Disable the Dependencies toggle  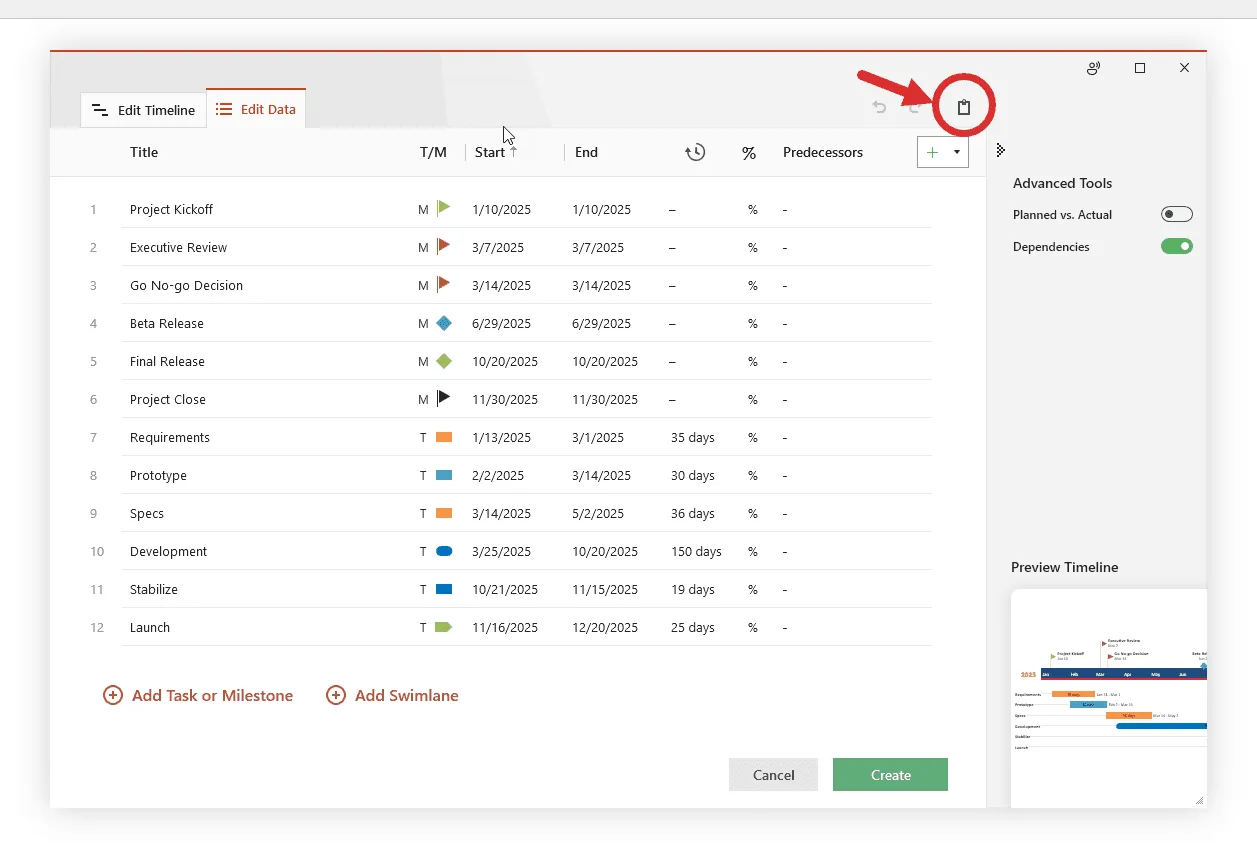1176,246
